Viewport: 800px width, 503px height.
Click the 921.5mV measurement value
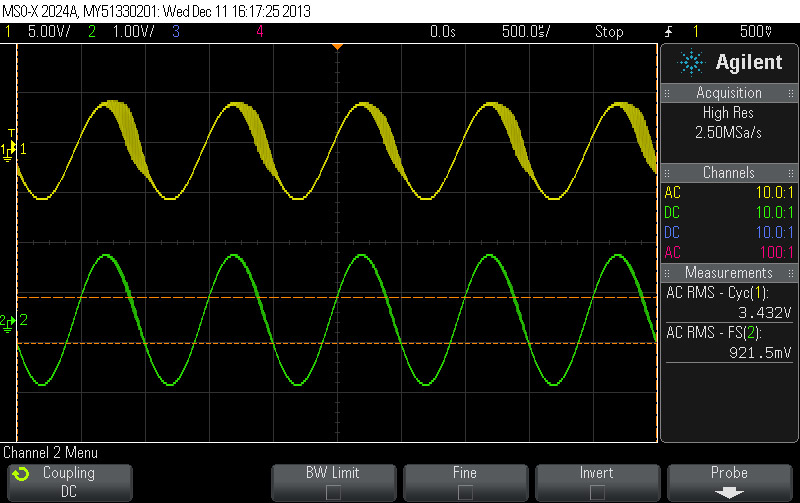[x=760, y=353]
